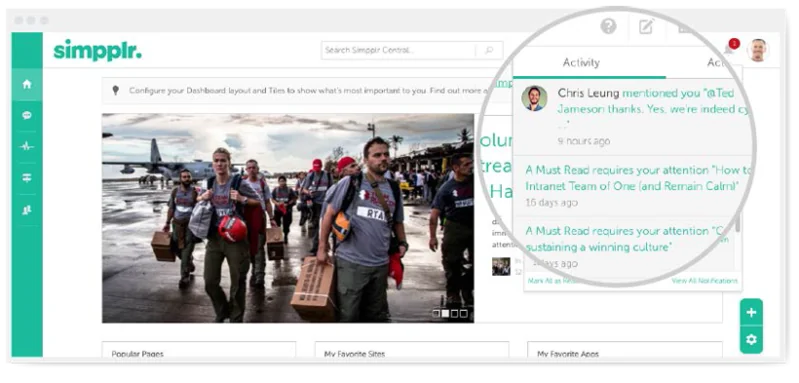Click the green plus add button

point(751,312)
